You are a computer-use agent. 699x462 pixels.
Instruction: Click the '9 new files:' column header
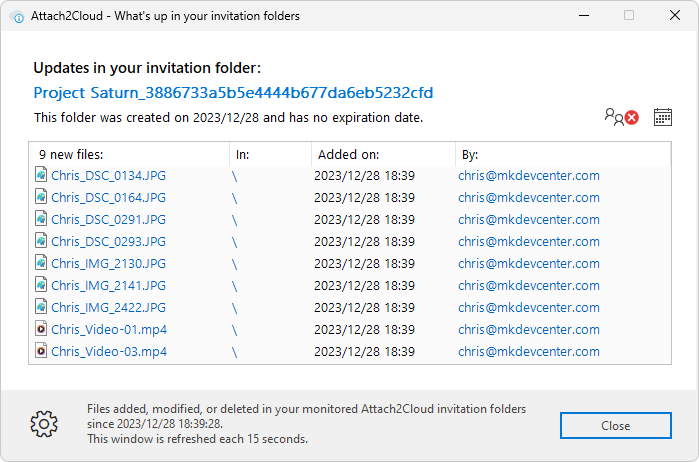pos(129,154)
